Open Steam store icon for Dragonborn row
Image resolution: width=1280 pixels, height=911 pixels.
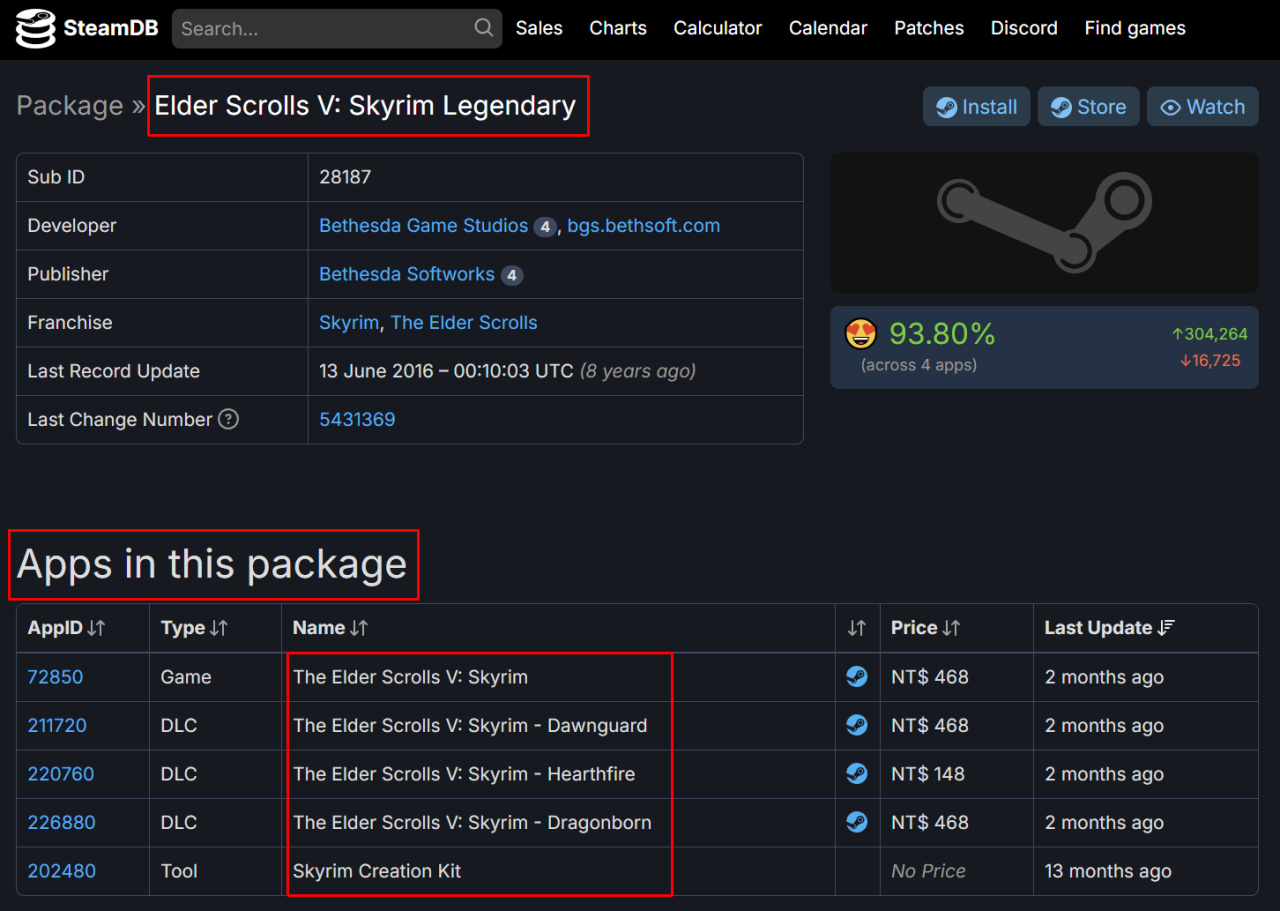tap(857, 822)
